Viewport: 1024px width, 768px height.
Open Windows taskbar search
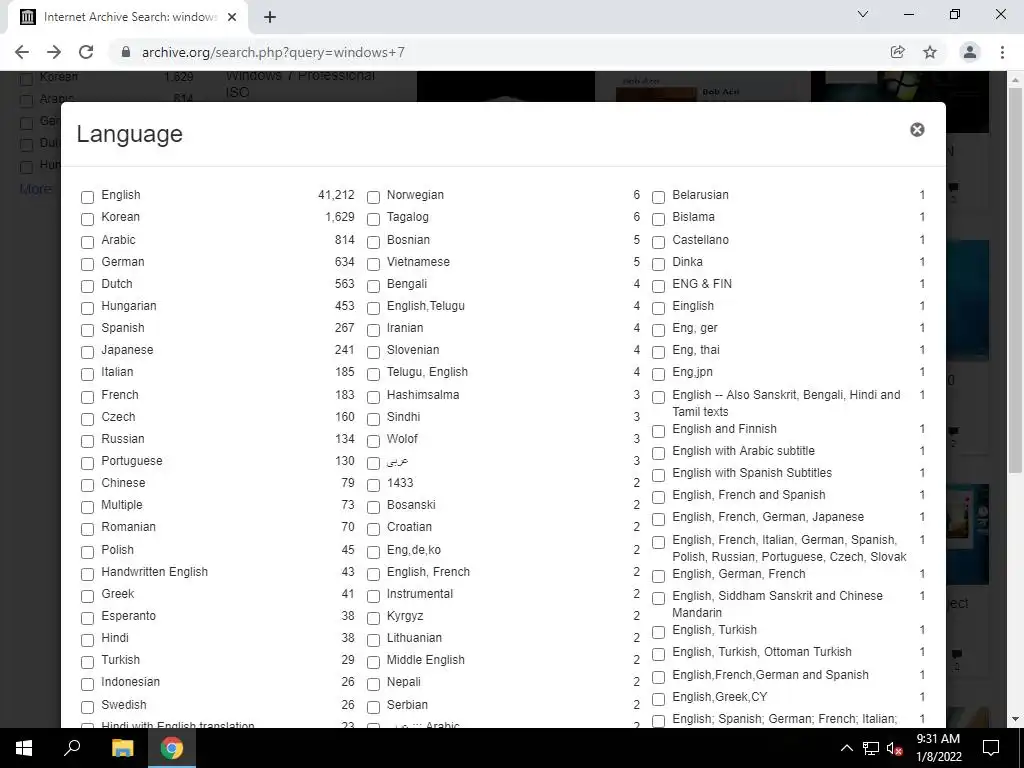[72, 748]
